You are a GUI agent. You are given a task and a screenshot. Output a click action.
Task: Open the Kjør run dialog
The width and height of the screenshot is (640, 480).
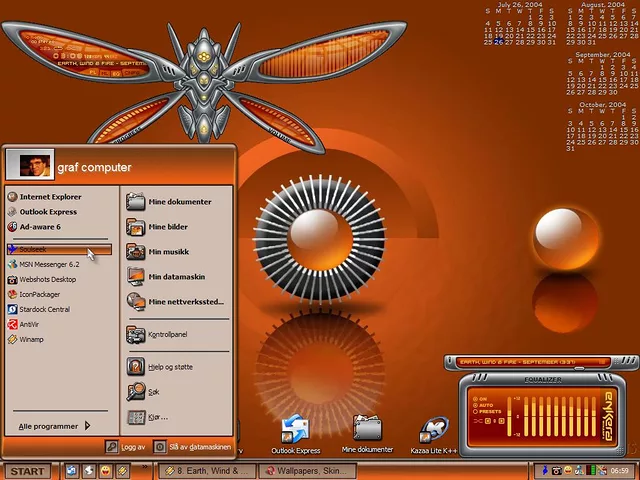(147, 417)
